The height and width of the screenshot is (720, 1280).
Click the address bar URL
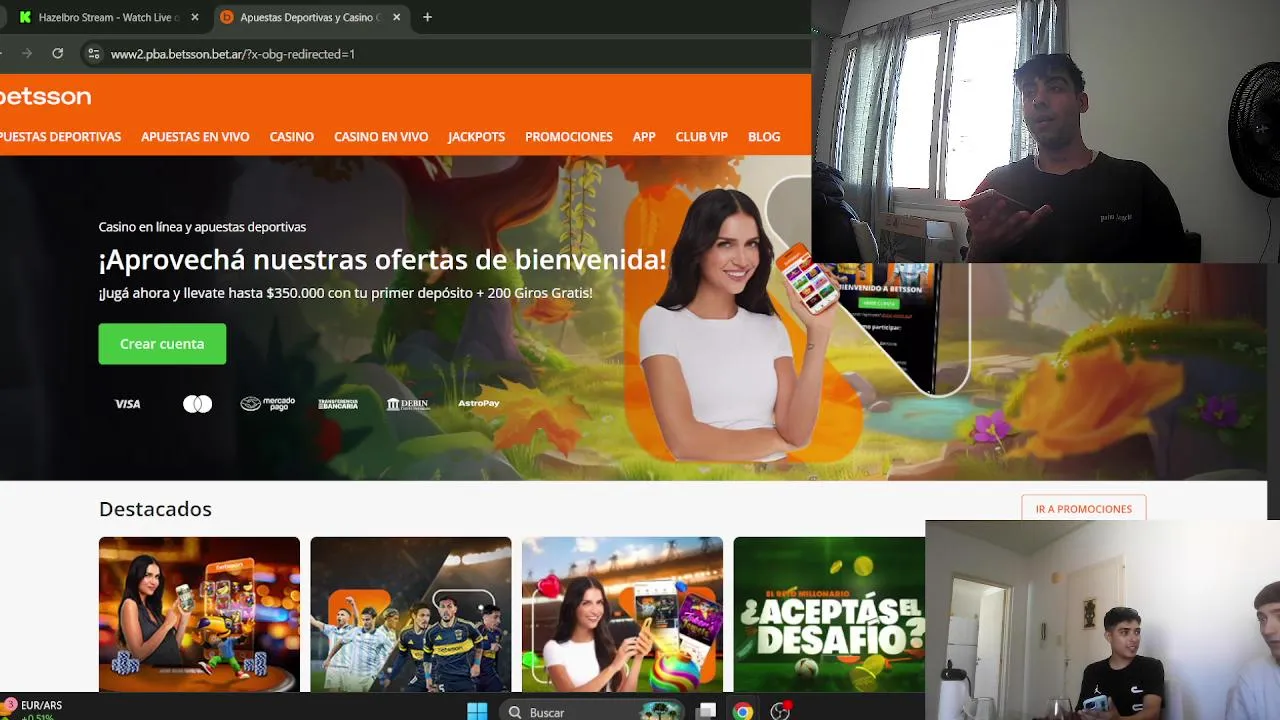(232, 54)
